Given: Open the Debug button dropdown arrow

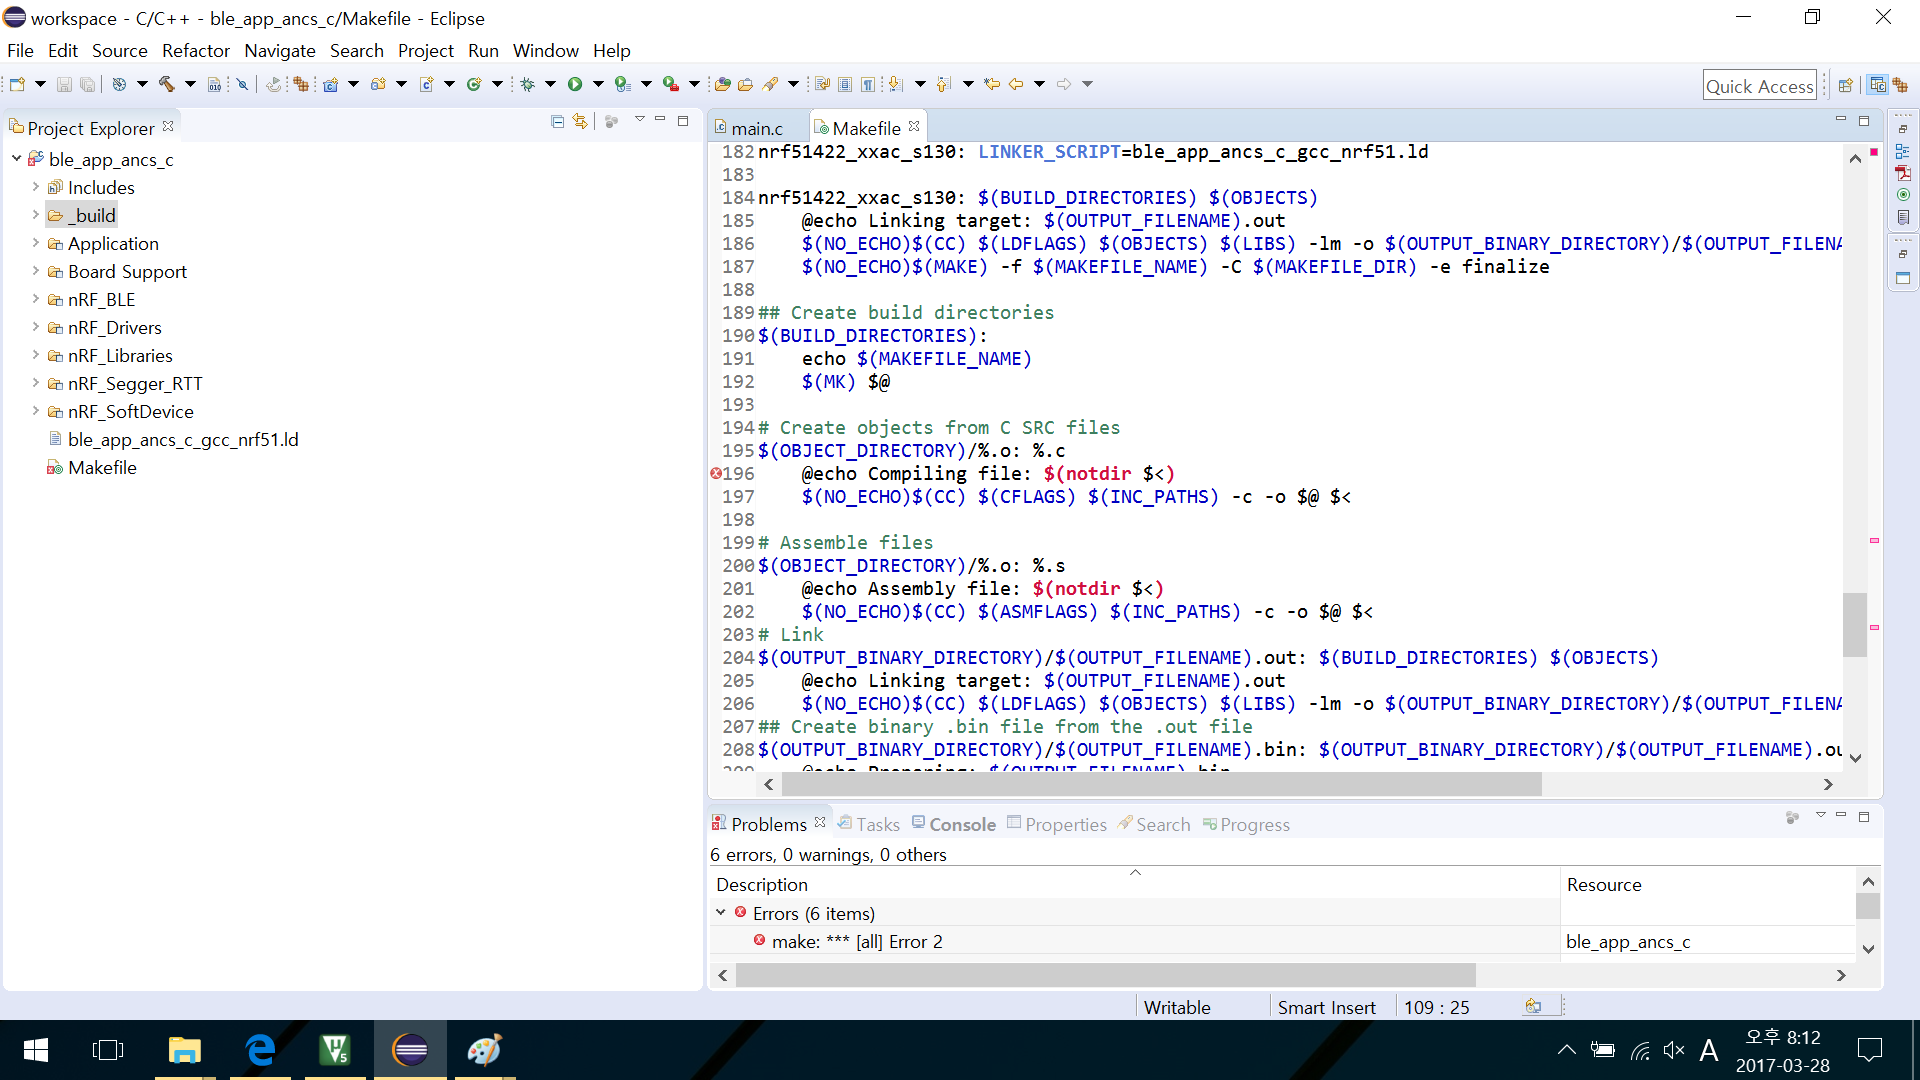Looking at the screenshot, I should tap(550, 84).
